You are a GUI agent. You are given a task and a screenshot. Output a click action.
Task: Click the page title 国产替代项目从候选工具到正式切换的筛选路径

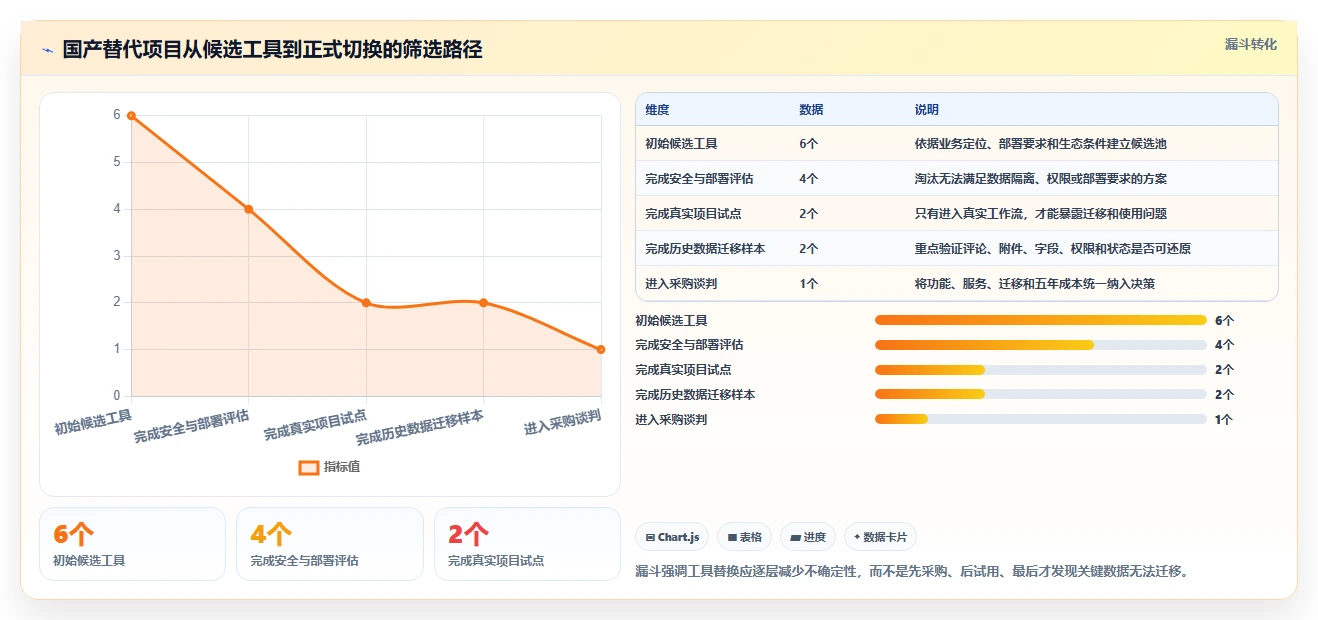tap(272, 50)
